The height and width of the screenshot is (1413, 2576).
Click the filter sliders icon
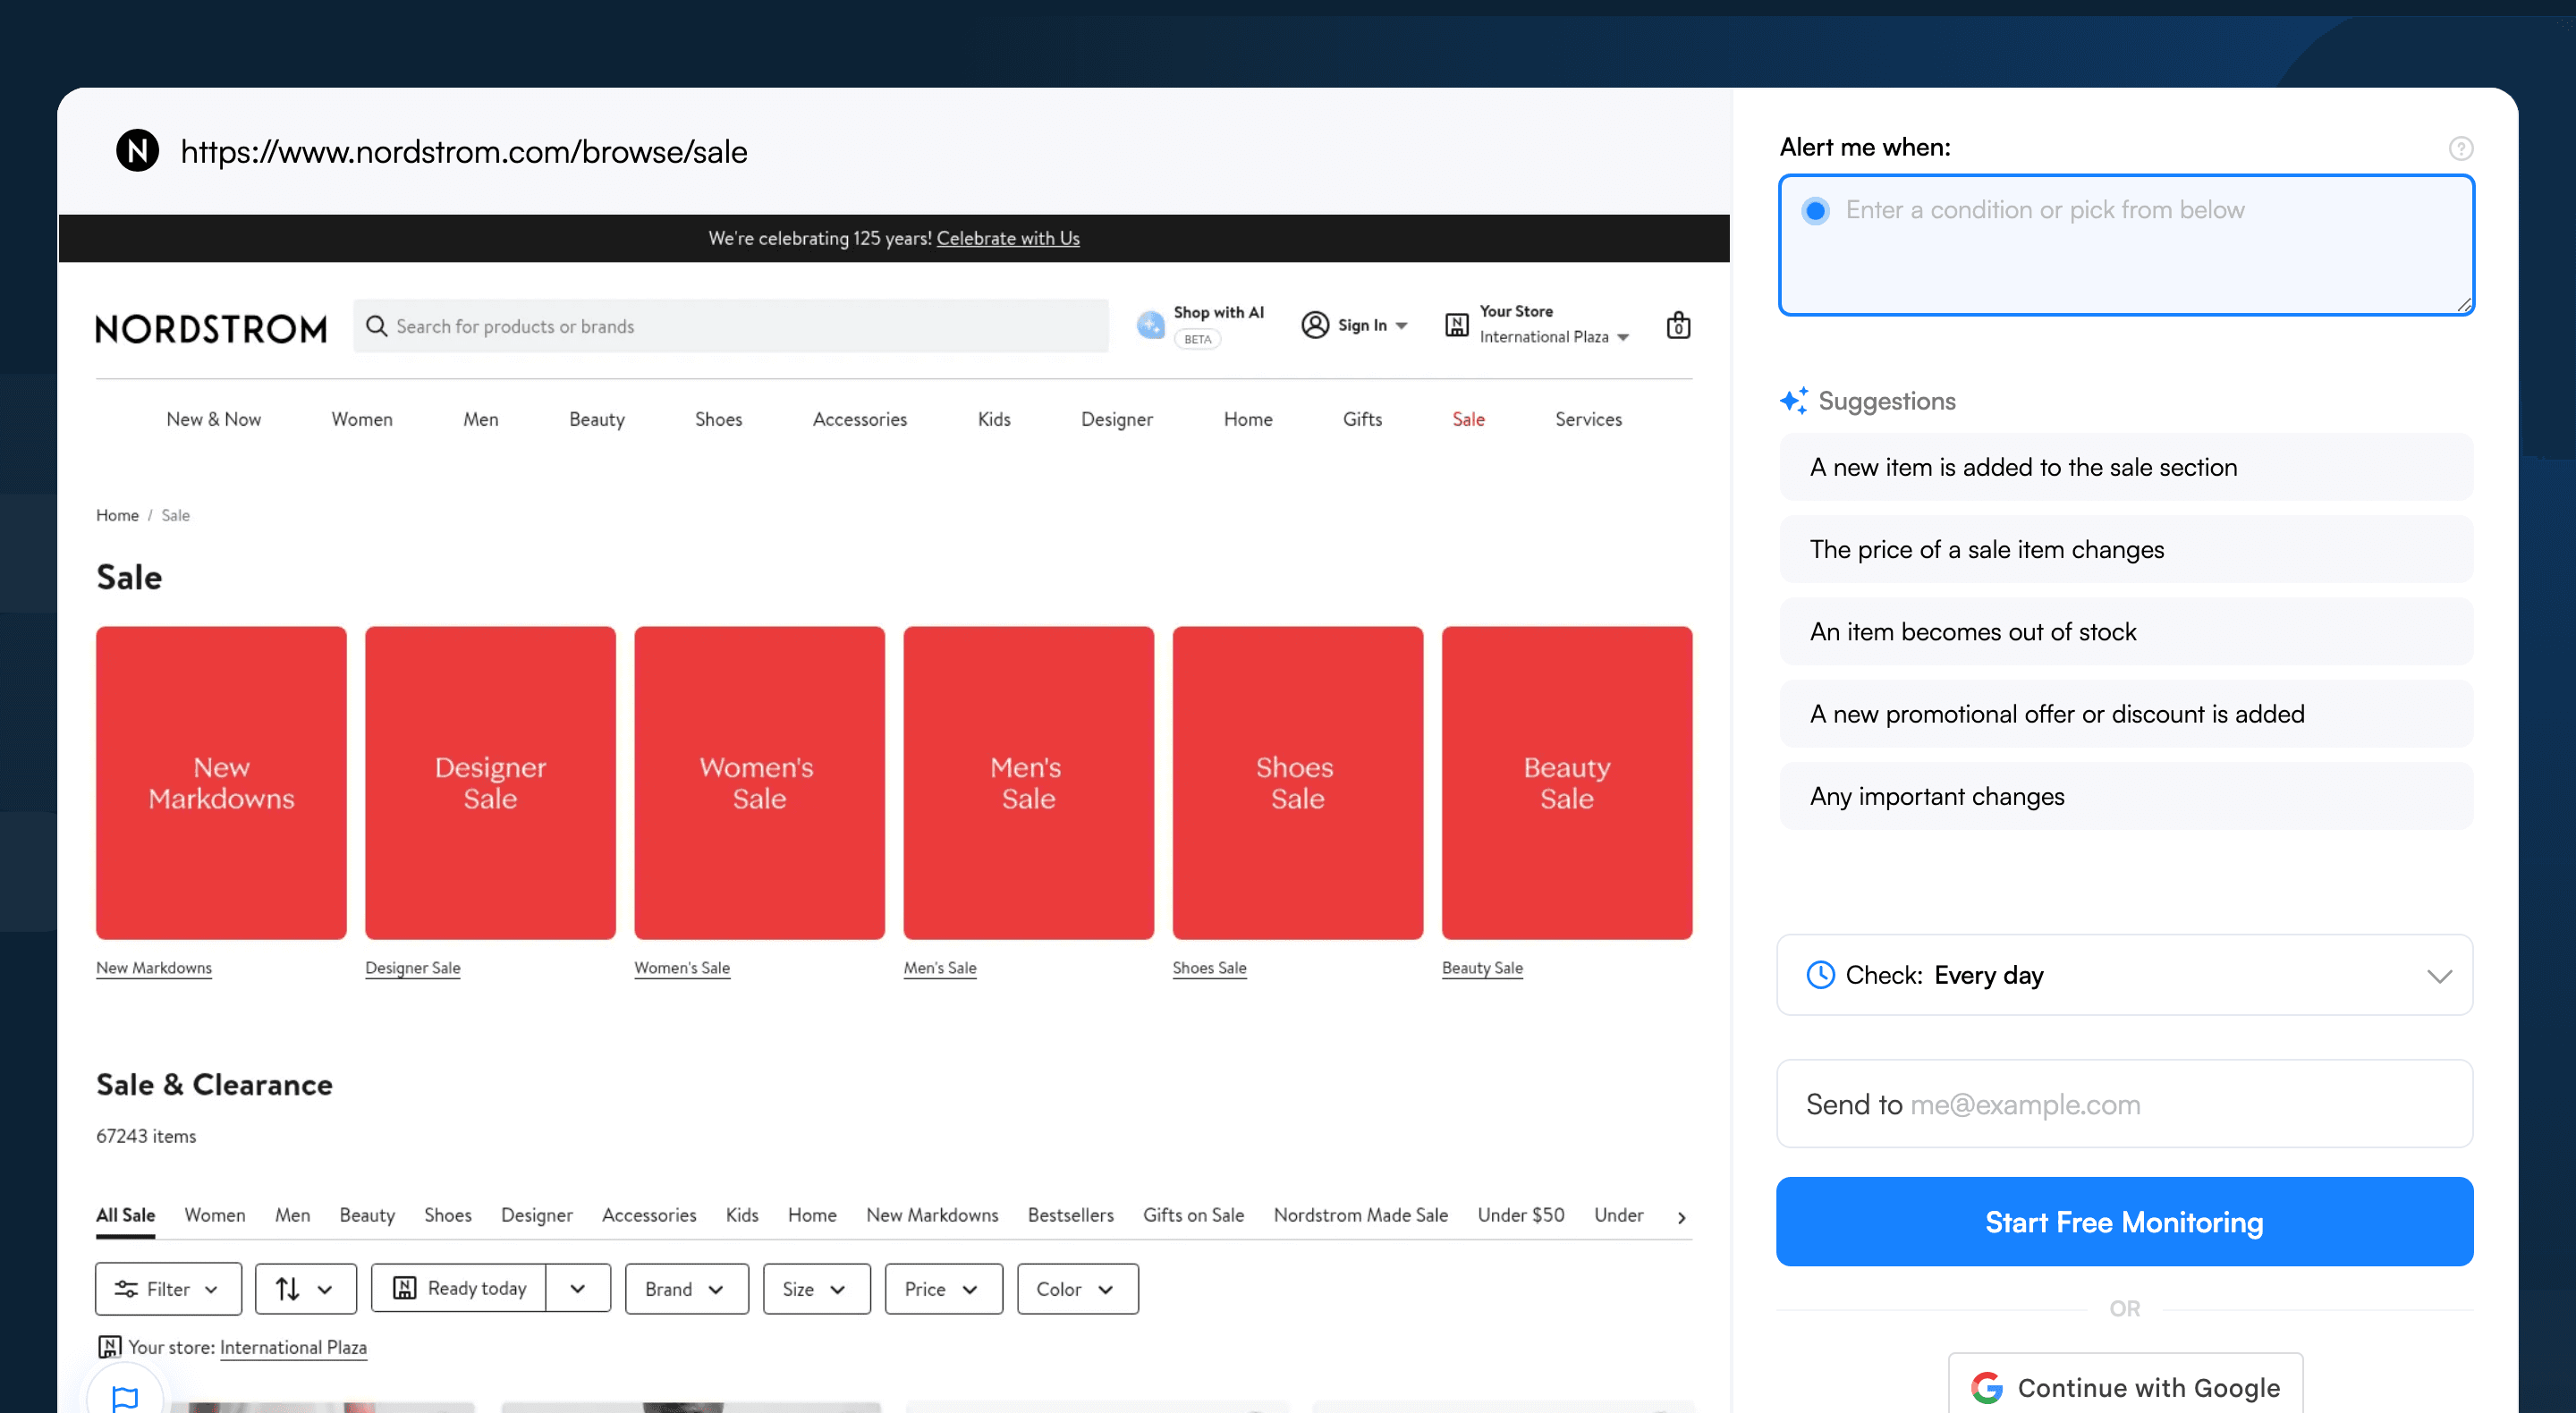[x=126, y=1289]
